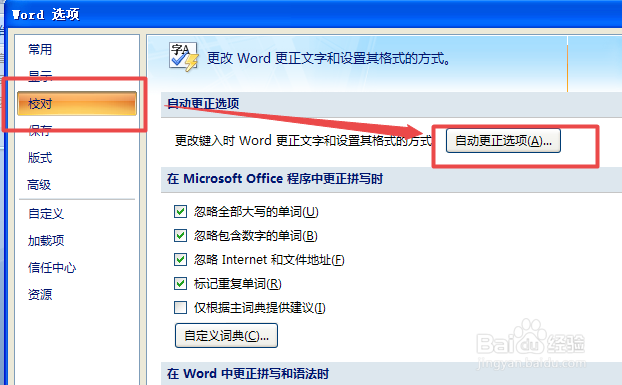Open 自定义词典(C)... dialog
Image resolution: width=622 pixels, height=385 pixels.
click(x=226, y=335)
